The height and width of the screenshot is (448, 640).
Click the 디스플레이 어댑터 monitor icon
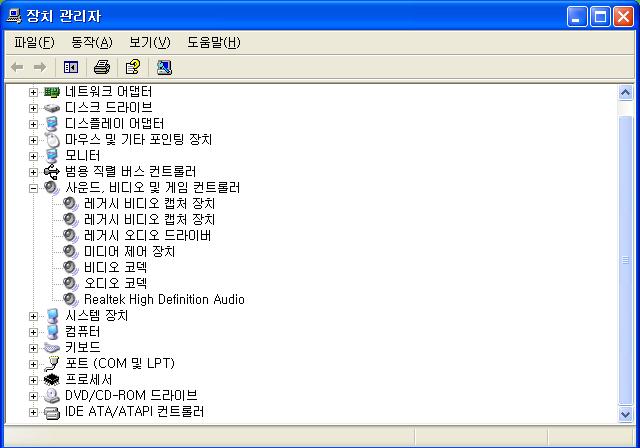(52, 124)
